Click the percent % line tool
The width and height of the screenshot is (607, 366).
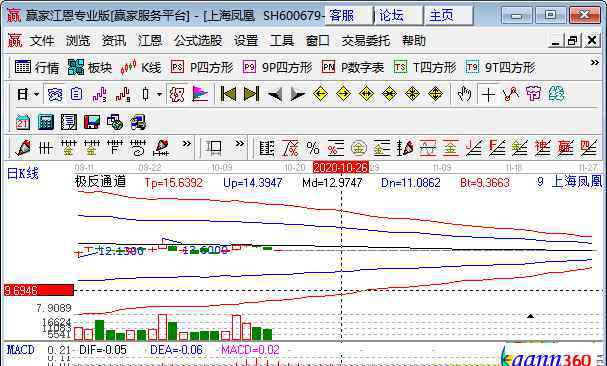312,148
